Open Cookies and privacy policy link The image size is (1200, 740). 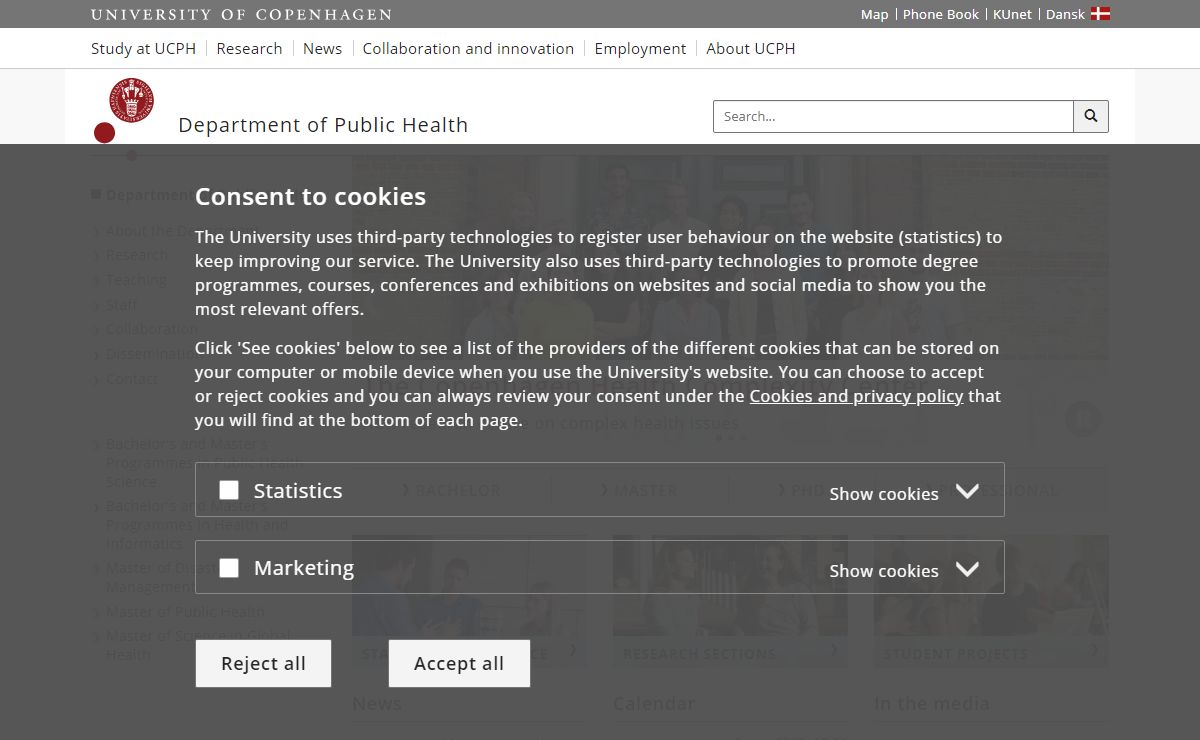856,396
